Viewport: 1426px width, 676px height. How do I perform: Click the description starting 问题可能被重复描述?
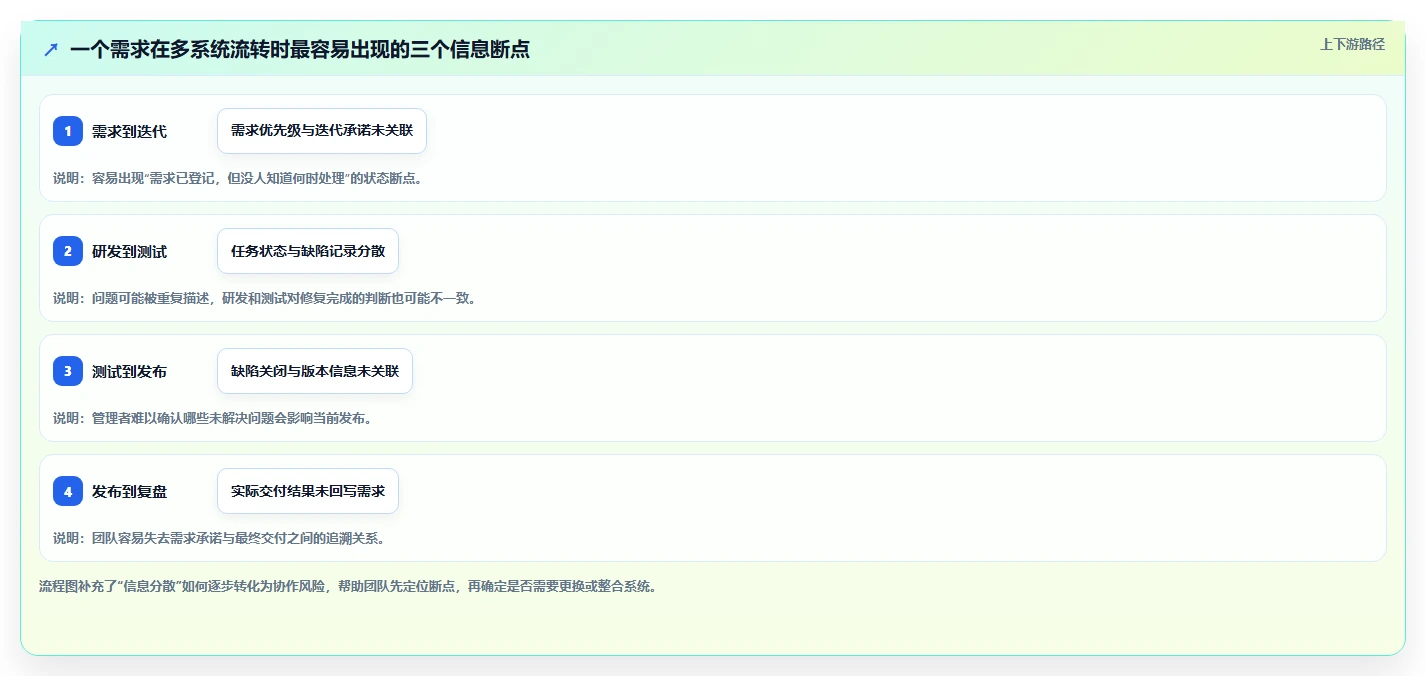point(264,298)
